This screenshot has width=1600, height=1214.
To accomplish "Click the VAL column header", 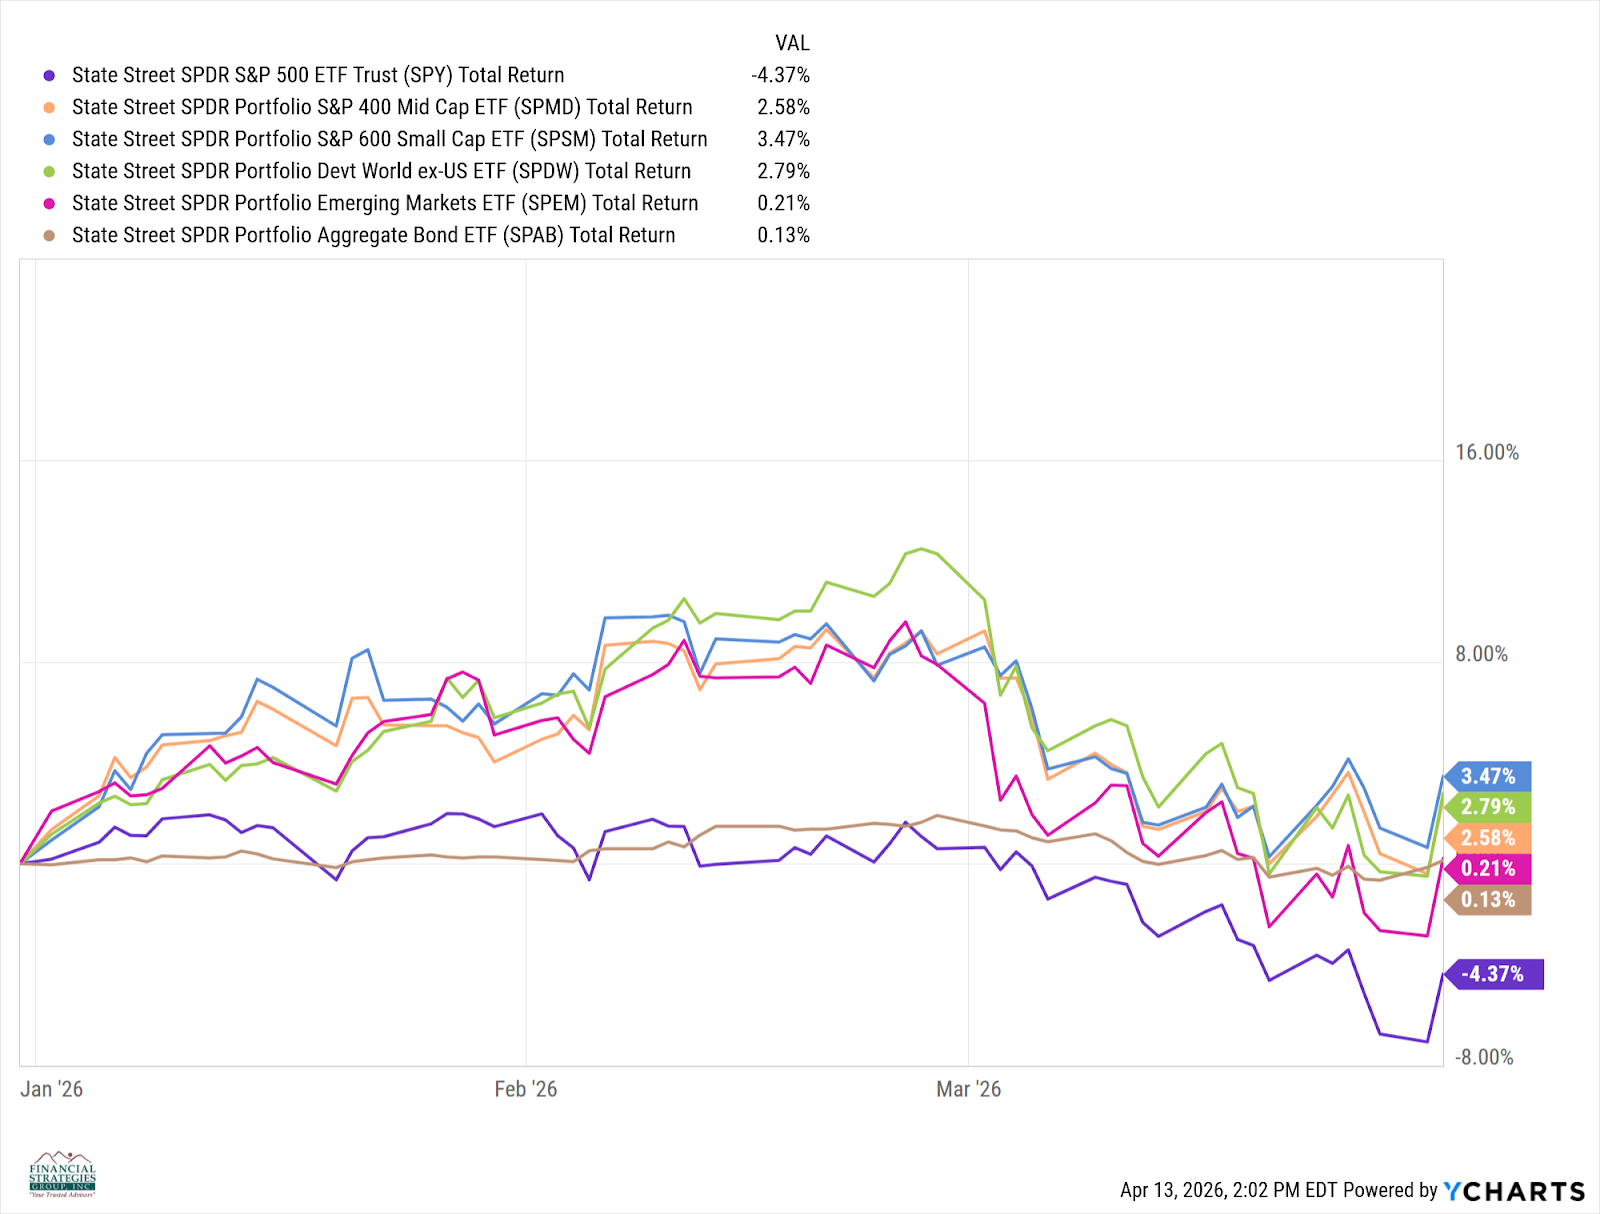I will click(792, 43).
